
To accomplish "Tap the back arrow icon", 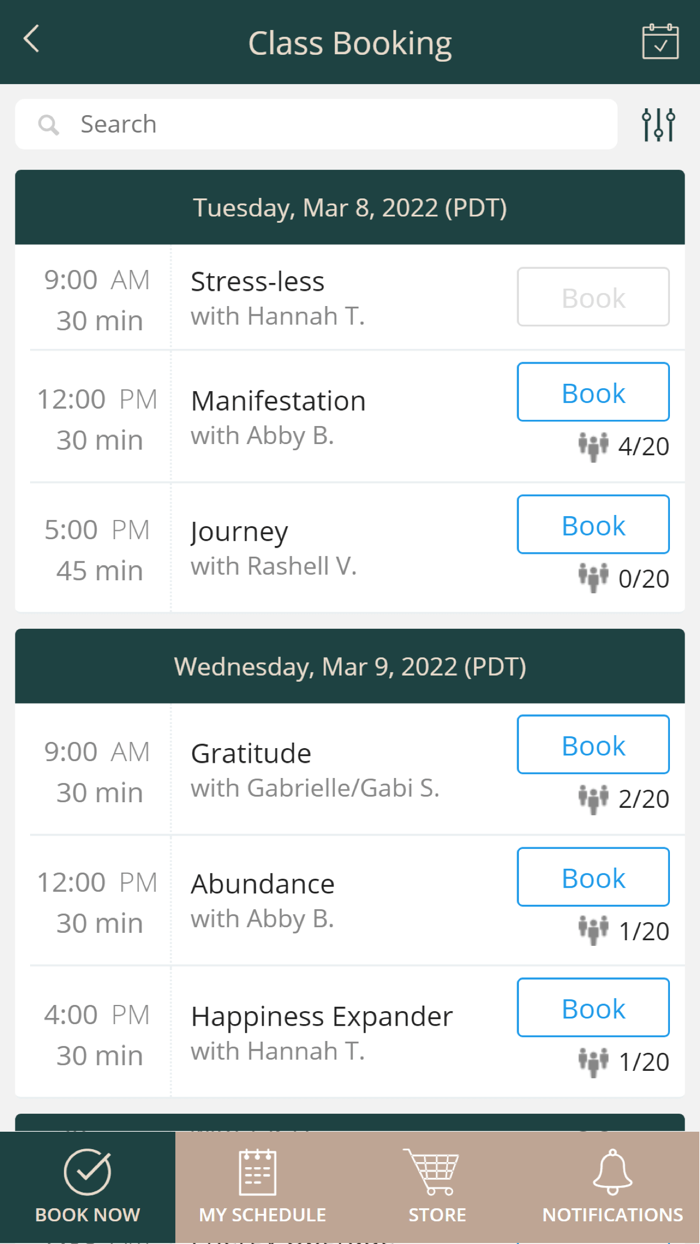I will tap(32, 40).
